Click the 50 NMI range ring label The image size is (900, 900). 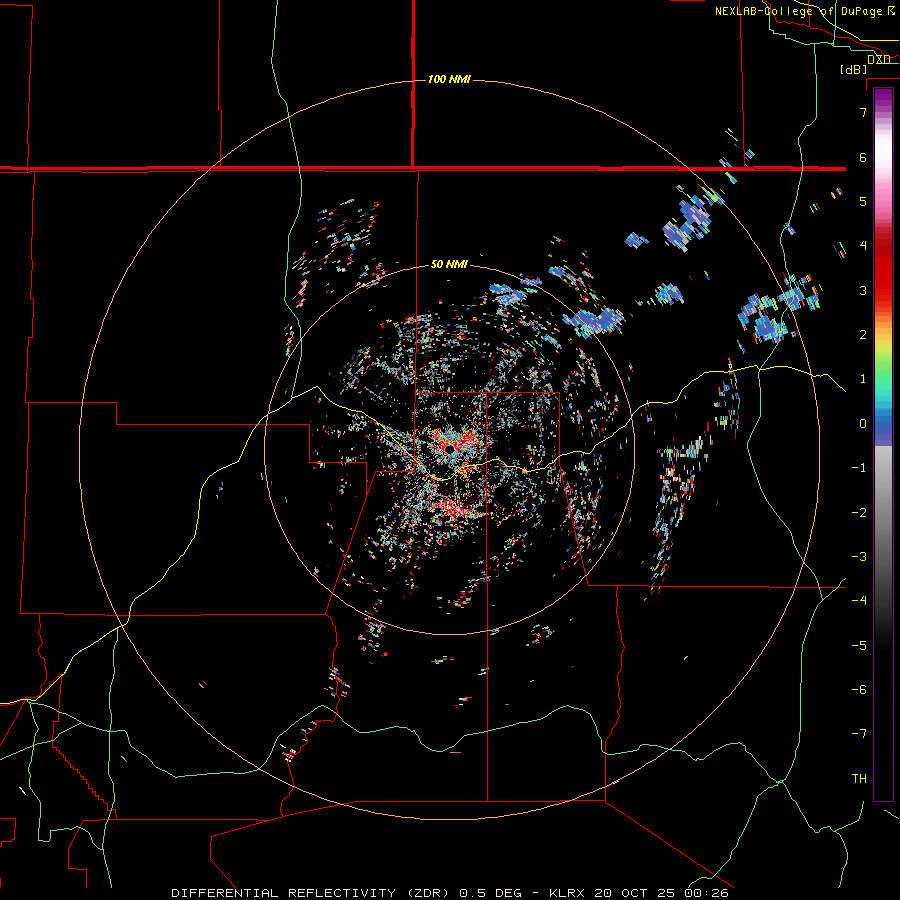point(449,265)
